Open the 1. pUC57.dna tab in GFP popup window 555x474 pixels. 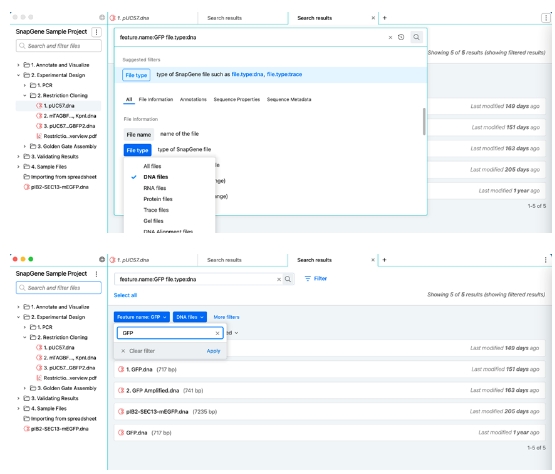point(152,260)
